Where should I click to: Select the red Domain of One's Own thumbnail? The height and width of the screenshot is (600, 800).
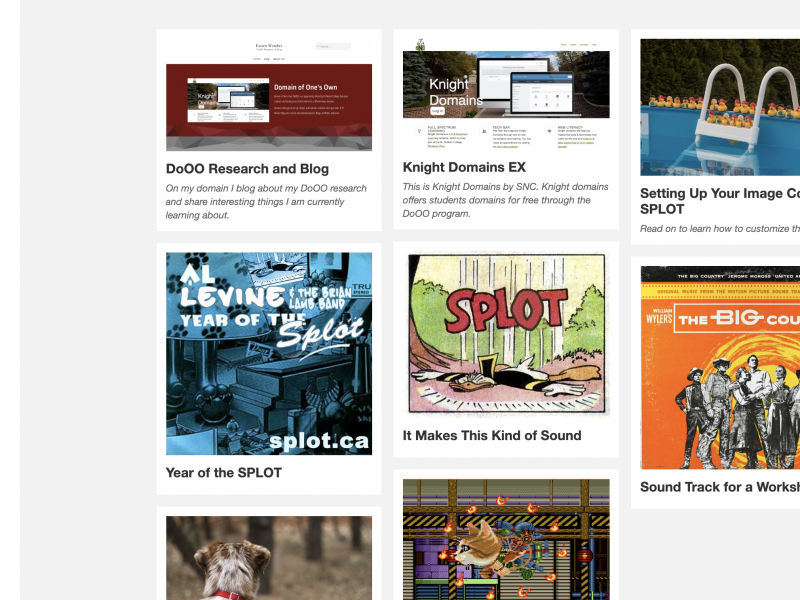point(269,107)
